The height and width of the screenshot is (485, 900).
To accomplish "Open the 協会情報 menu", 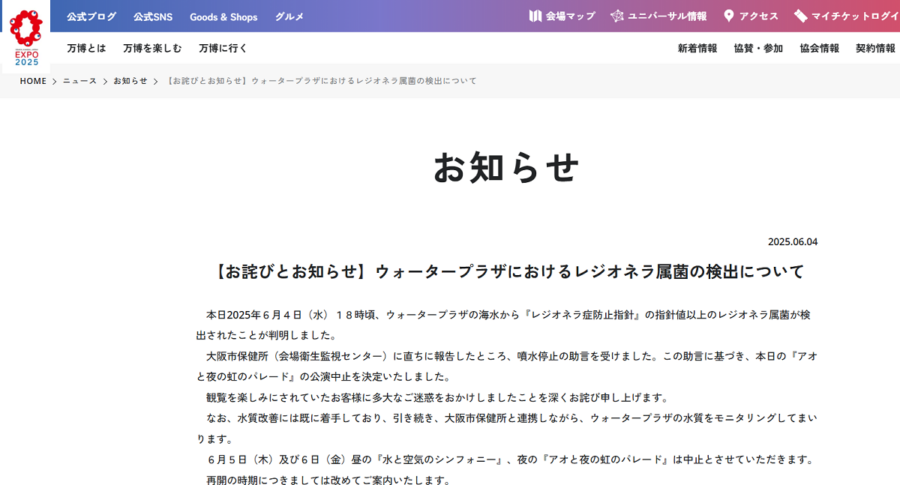I will (x=819, y=48).
